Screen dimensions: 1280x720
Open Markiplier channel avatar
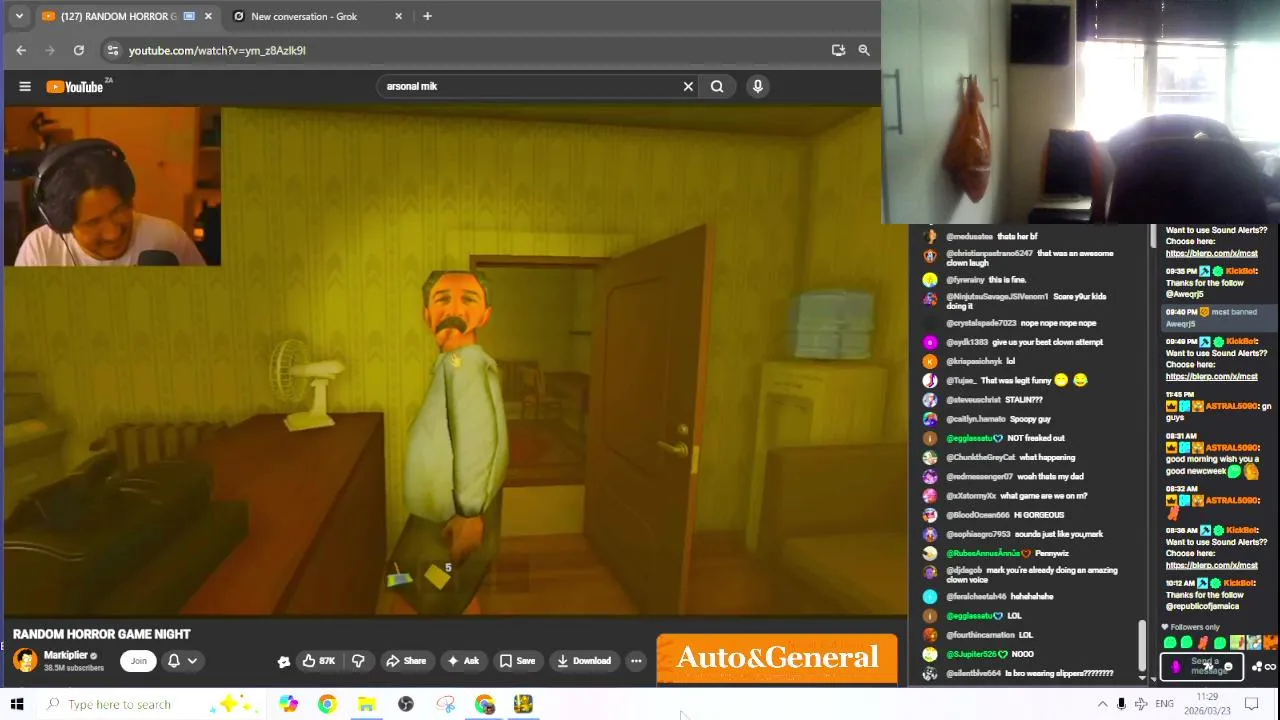pyautogui.click(x=25, y=660)
